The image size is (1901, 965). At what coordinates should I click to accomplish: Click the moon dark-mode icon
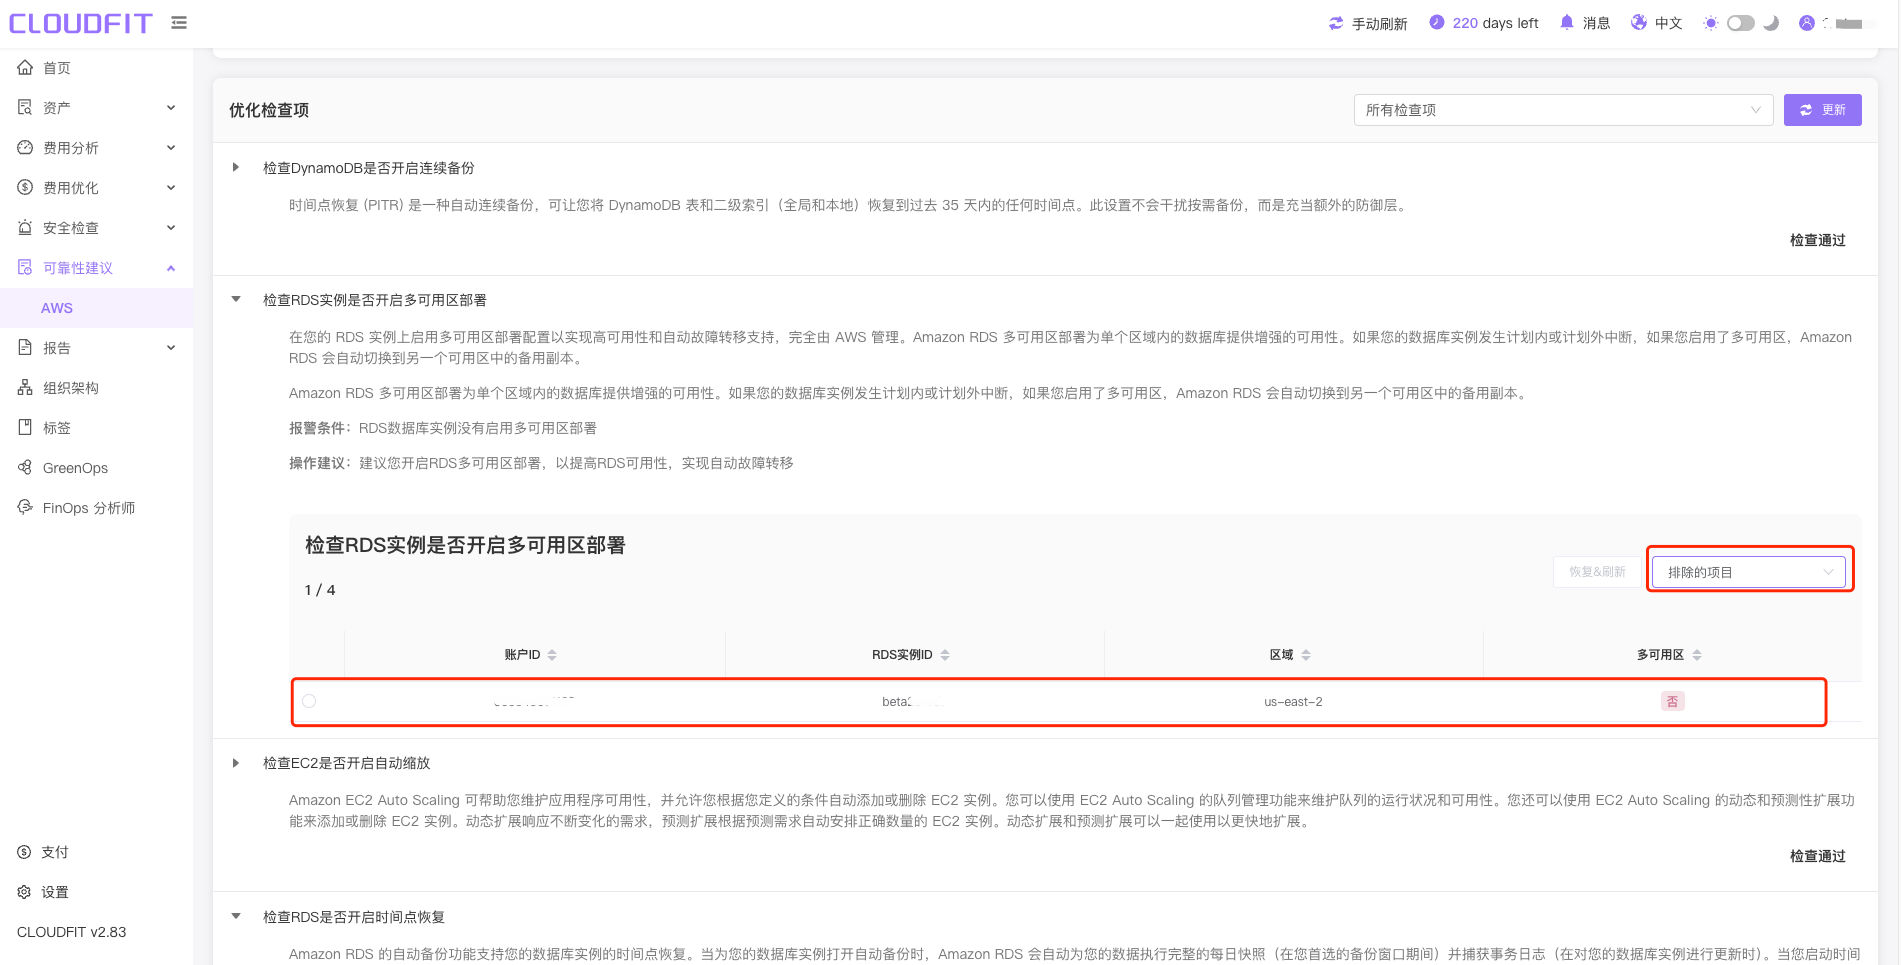1771,23
